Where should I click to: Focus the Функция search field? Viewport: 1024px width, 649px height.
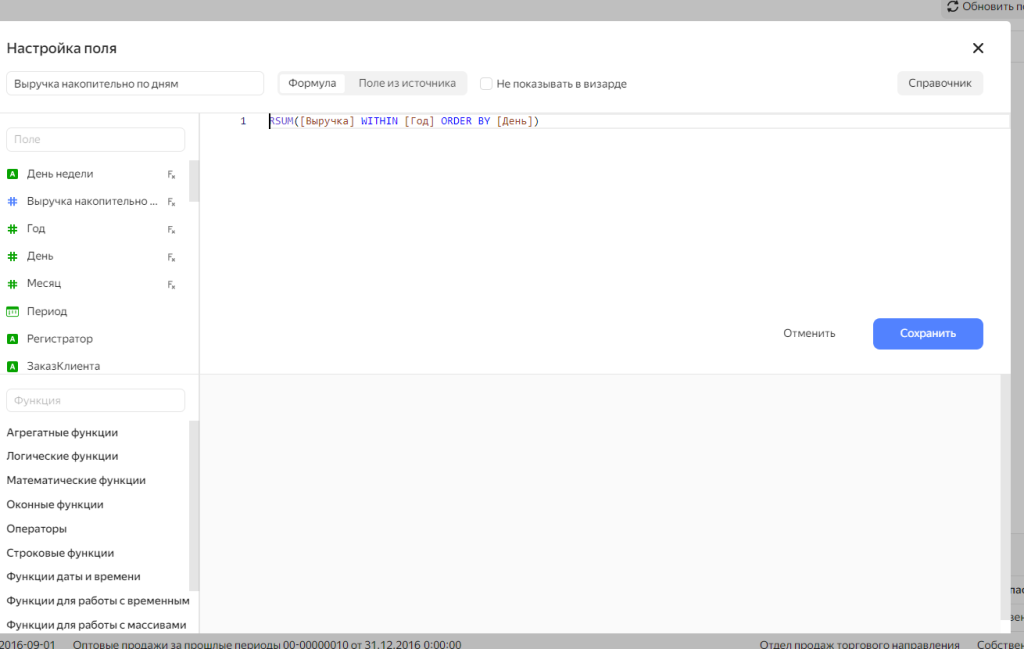click(96, 400)
